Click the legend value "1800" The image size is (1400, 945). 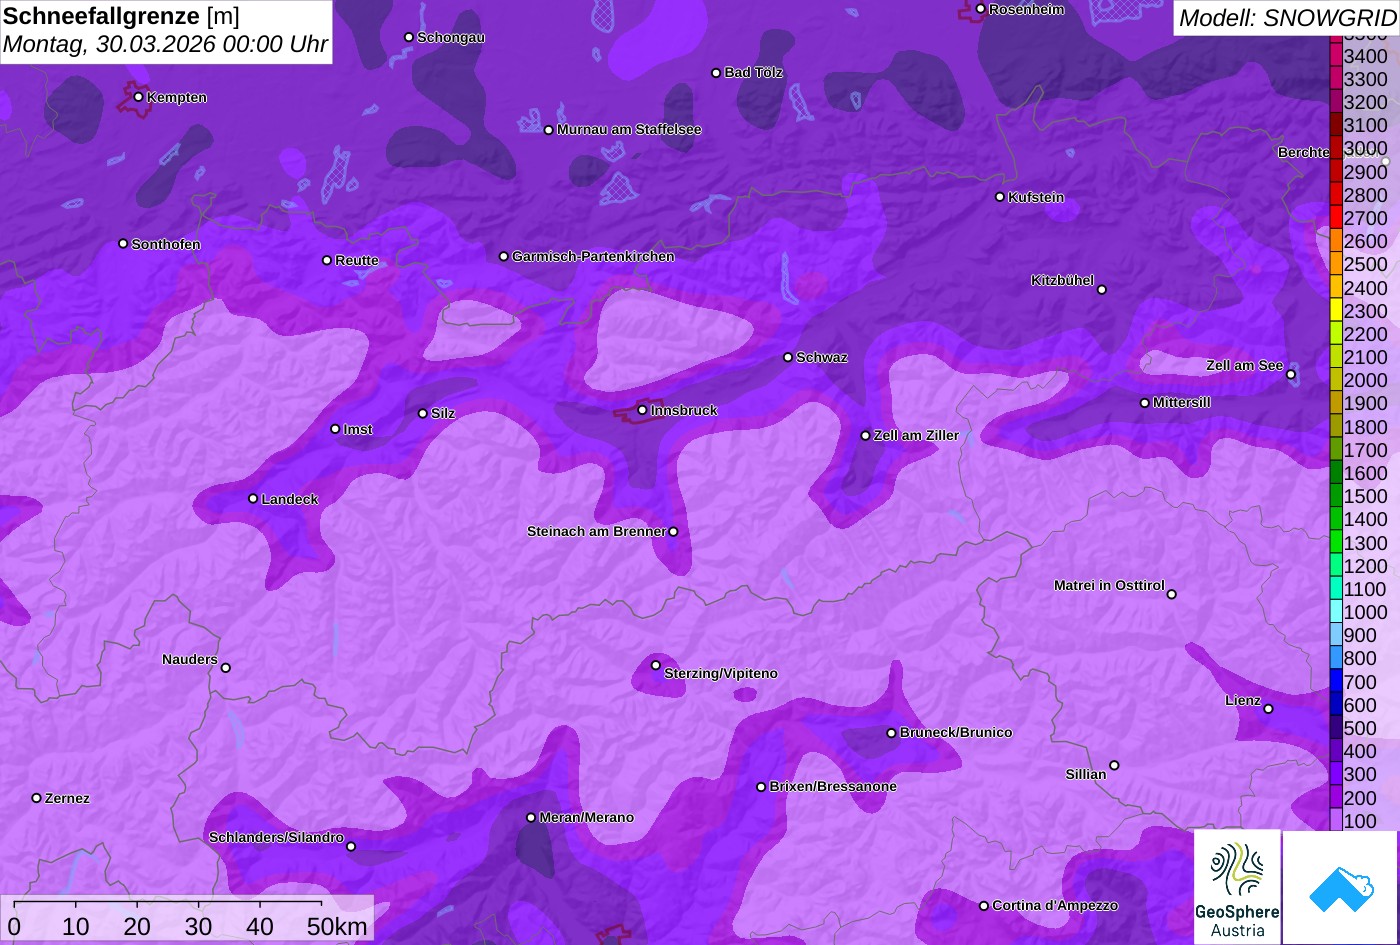click(1366, 427)
